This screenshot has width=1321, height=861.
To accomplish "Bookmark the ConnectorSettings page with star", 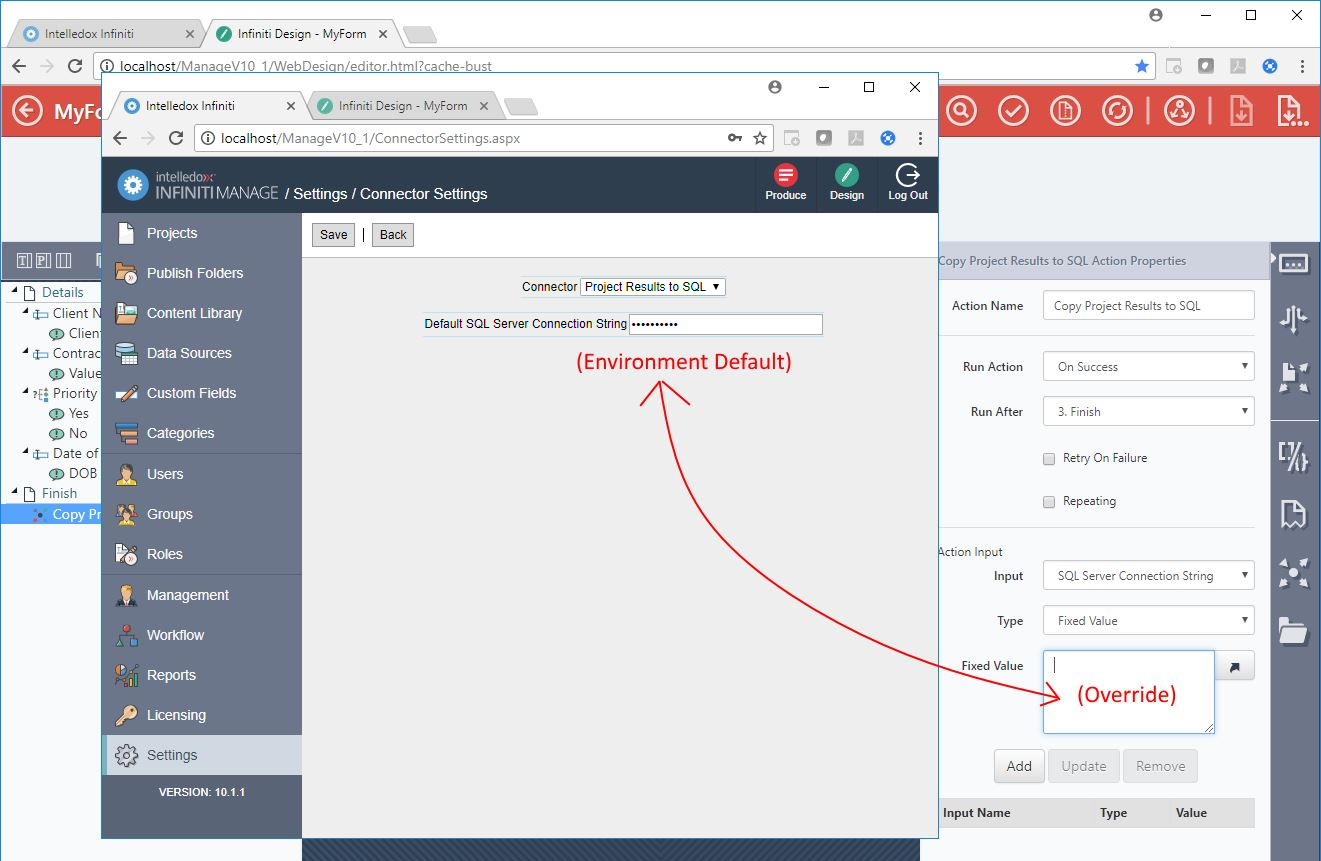I will click(760, 138).
